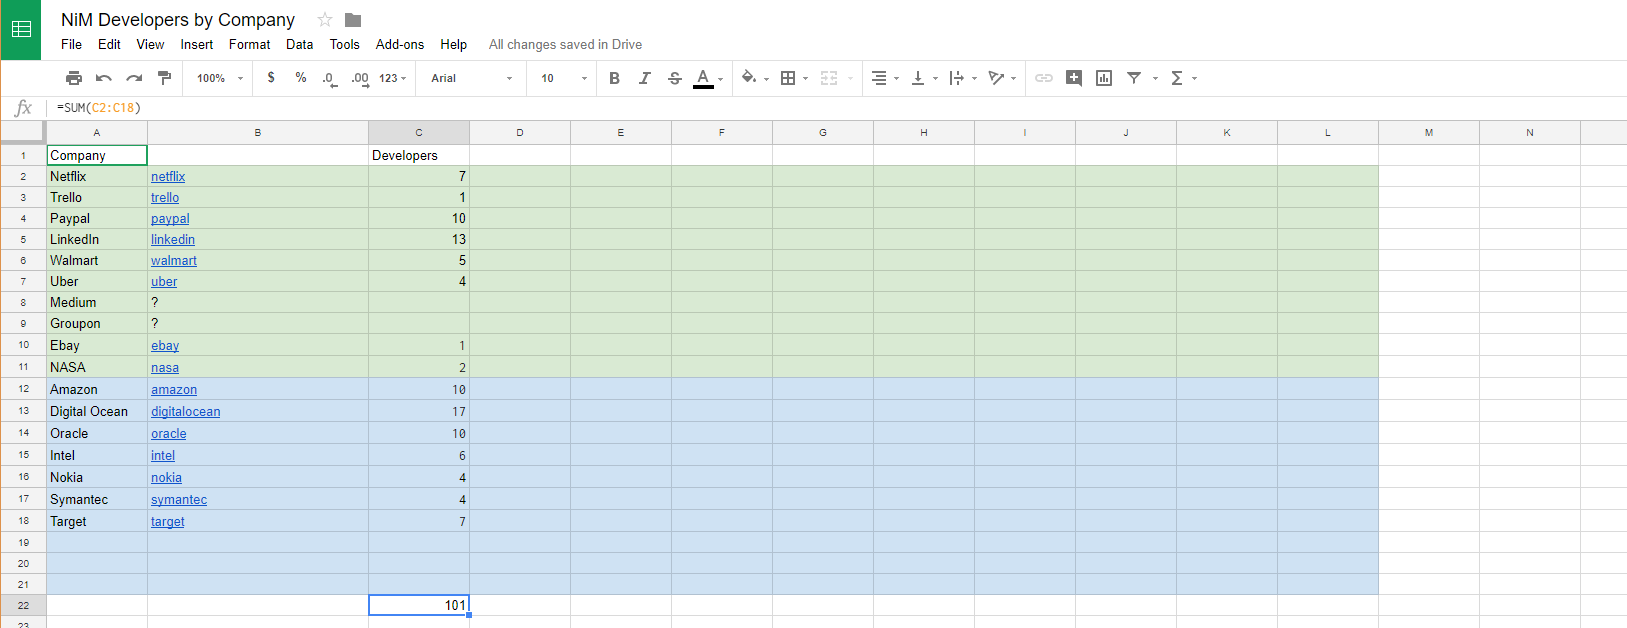Viewport: 1627px width, 628px height.
Task: Open more number formats 123 menu
Action: point(393,78)
